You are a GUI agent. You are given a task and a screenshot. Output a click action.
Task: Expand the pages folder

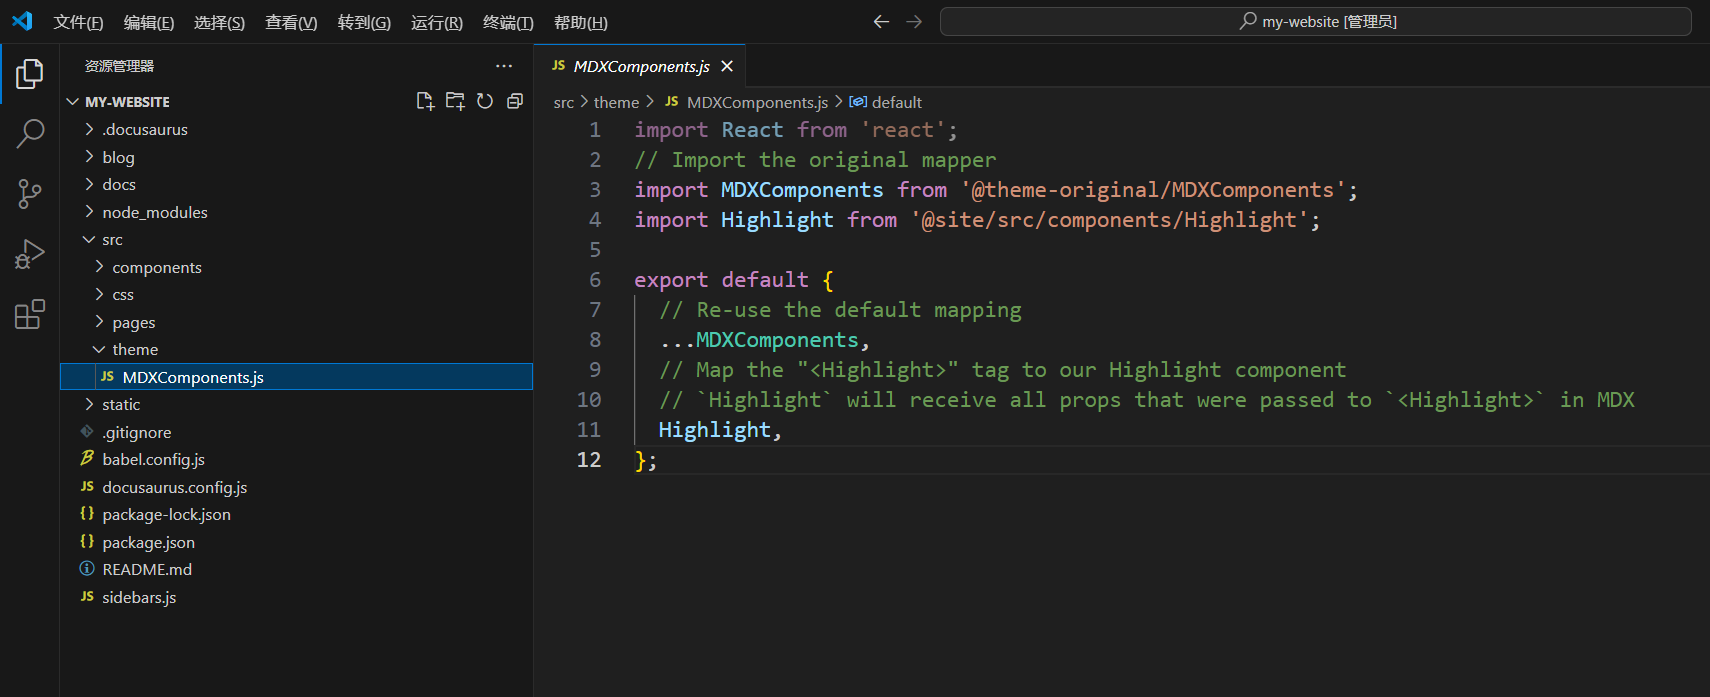[99, 322]
